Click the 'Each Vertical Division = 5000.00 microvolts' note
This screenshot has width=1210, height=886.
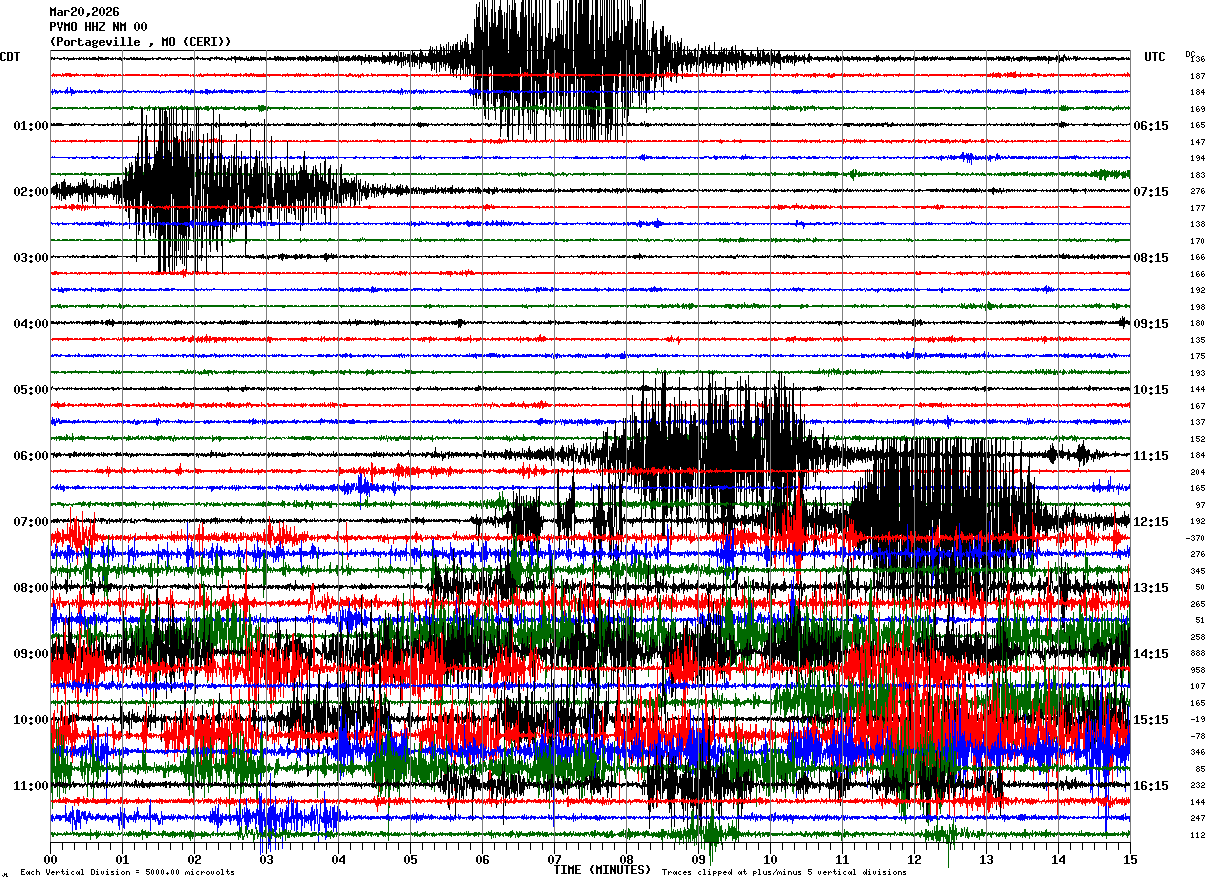[127, 873]
